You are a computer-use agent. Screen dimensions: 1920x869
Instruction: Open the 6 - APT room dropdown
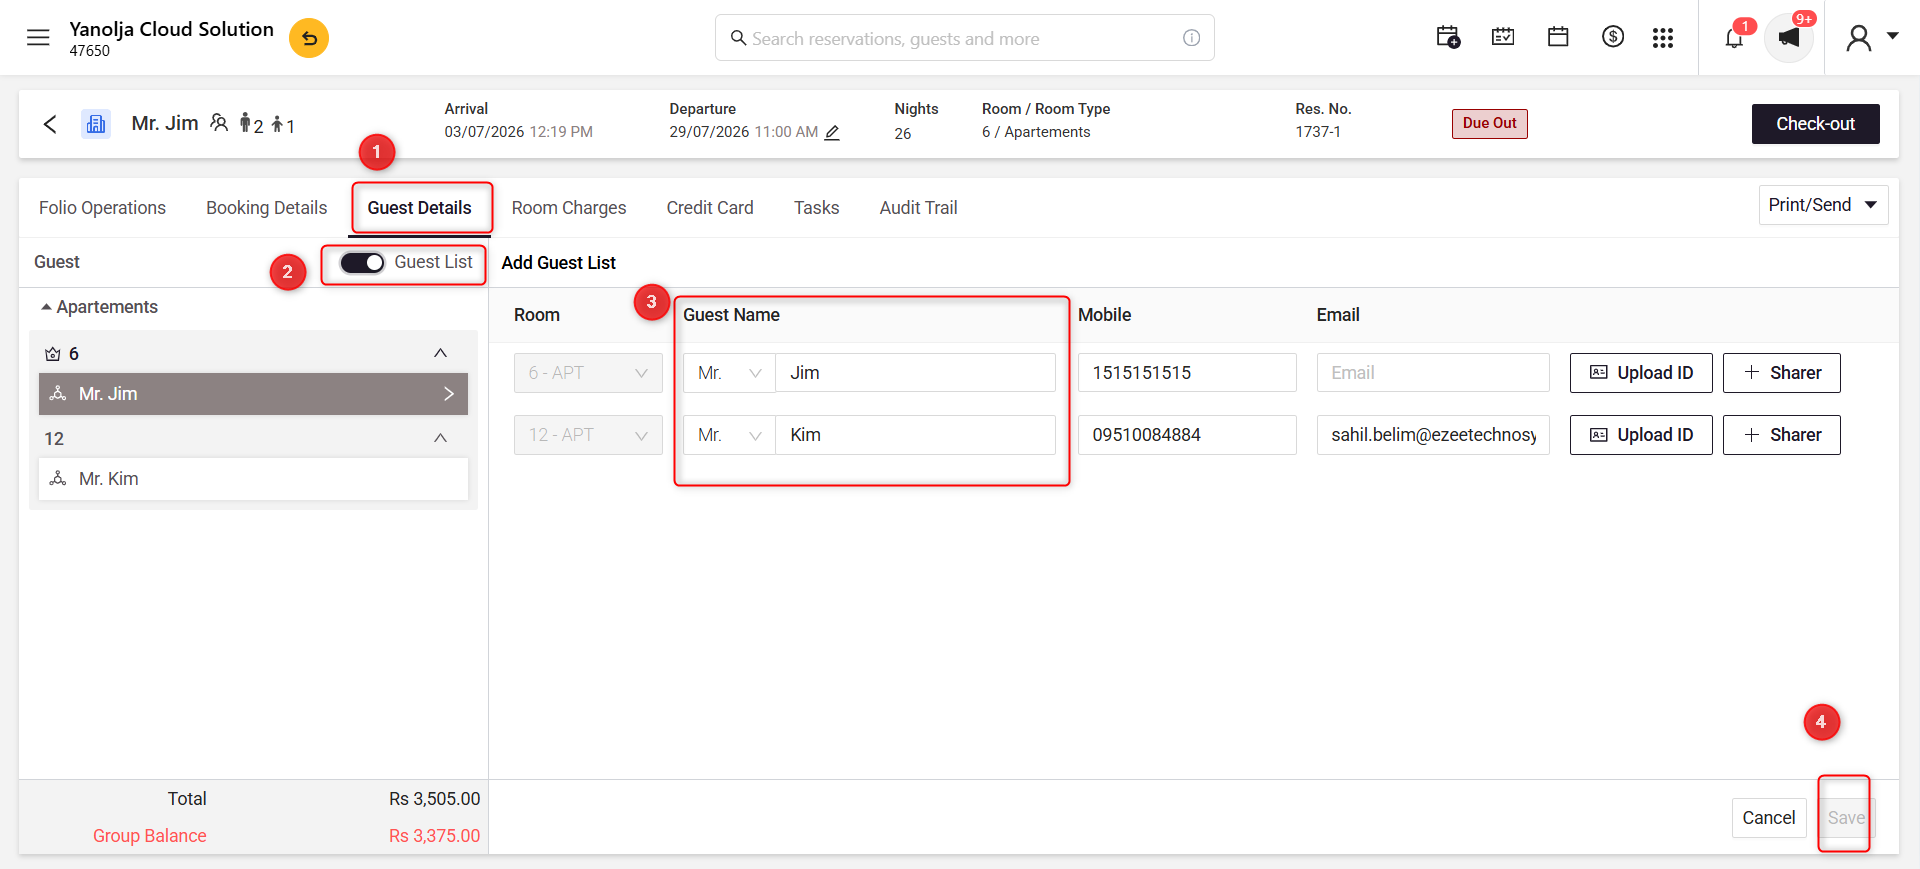click(588, 373)
